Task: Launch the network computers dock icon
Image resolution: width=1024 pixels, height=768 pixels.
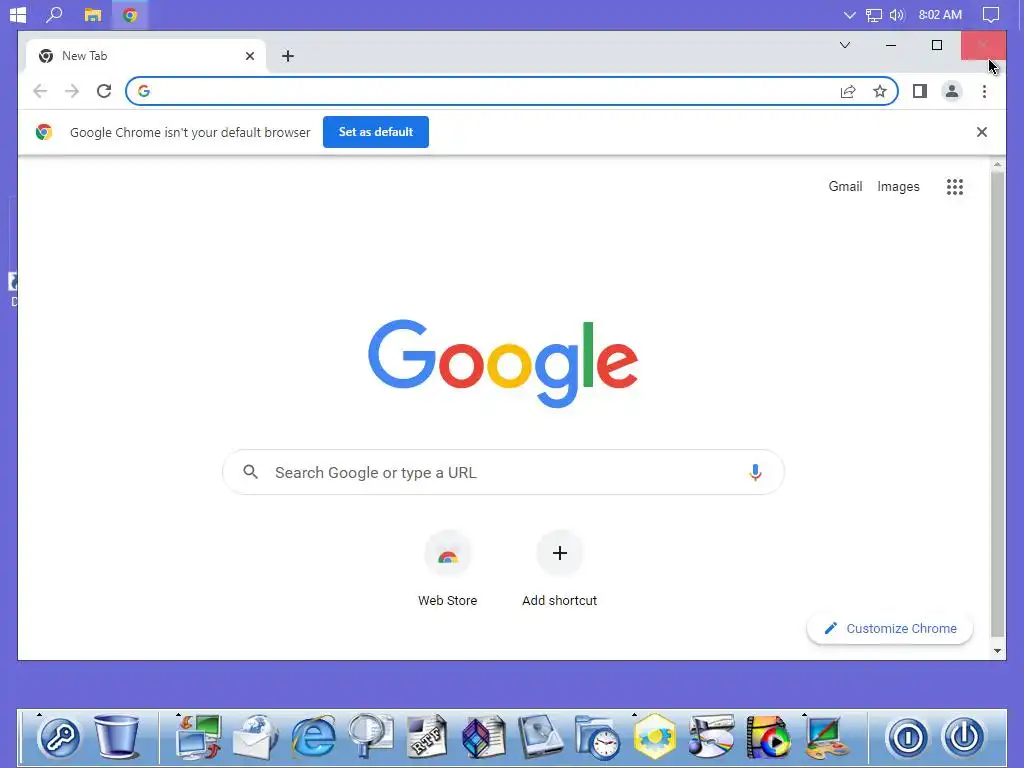Action: pyautogui.click(x=199, y=737)
